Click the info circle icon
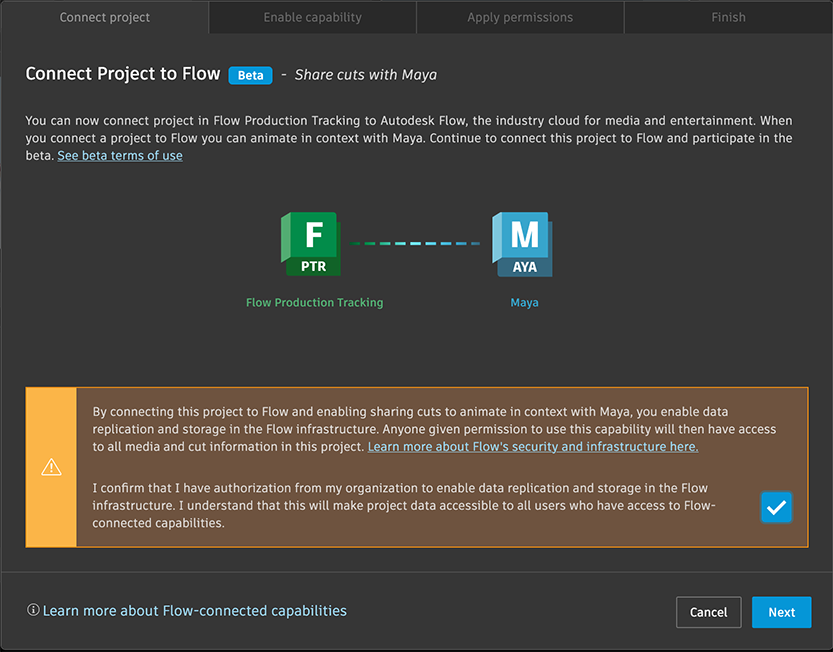Image resolution: width=833 pixels, height=652 pixels. [33, 610]
